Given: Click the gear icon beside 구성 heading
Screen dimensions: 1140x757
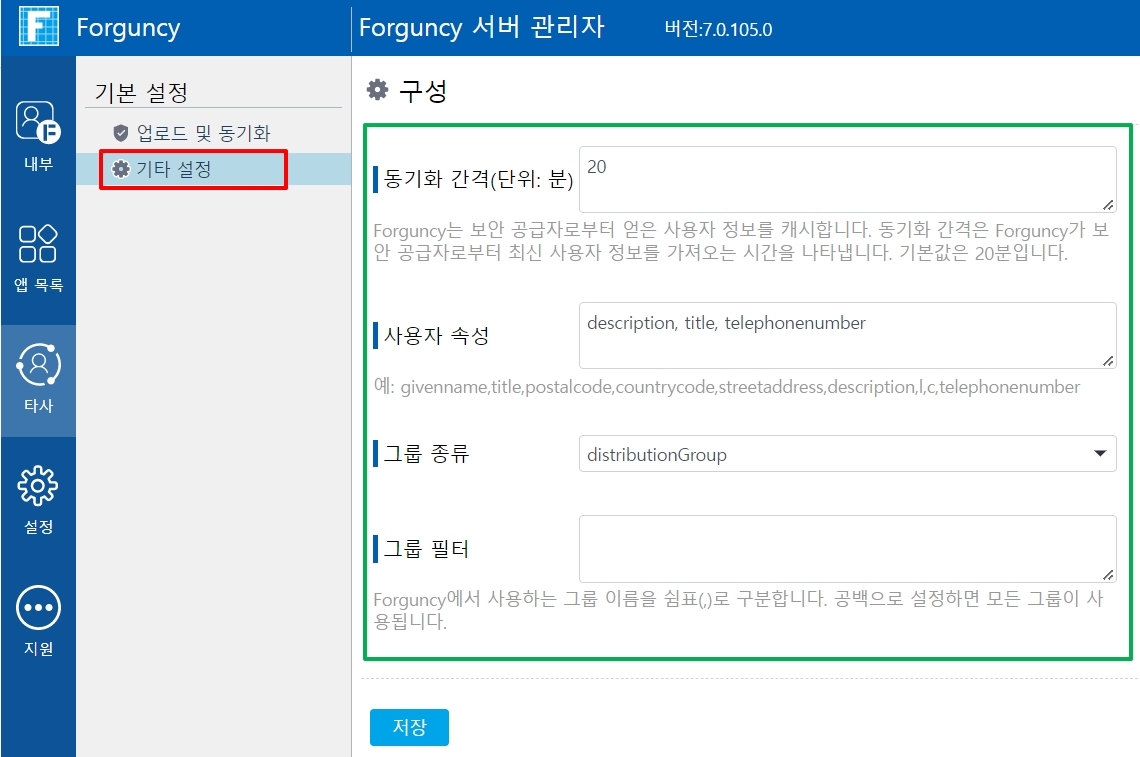Looking at the screenshot, I should [377, 91].
